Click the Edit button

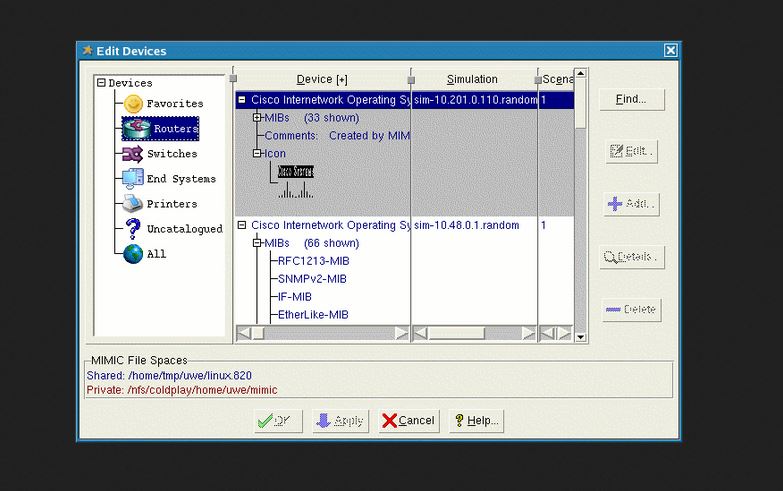[632, 151]
